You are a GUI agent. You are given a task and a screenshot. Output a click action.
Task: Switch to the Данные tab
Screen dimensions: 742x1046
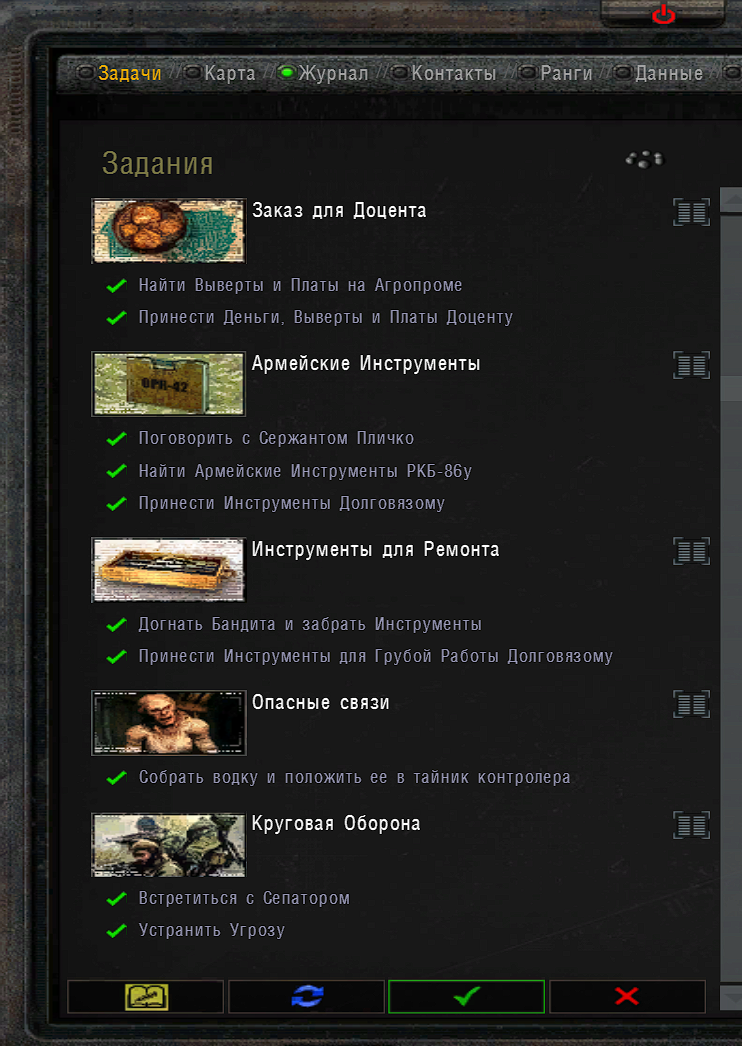point(669,73)
